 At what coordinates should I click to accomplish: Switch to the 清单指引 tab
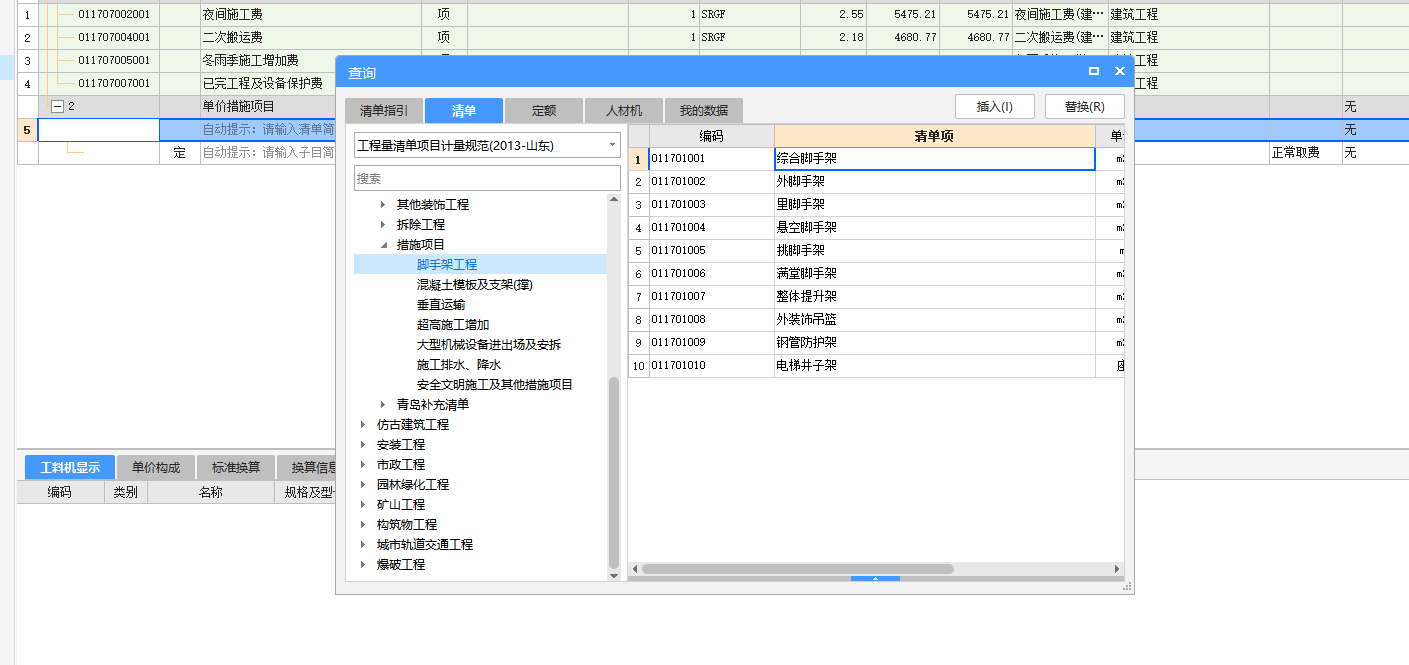(384, 111)
